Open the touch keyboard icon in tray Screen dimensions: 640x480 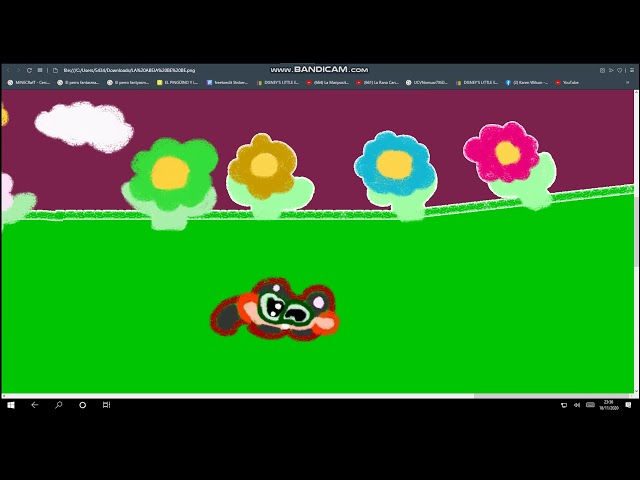coord(591,405)
